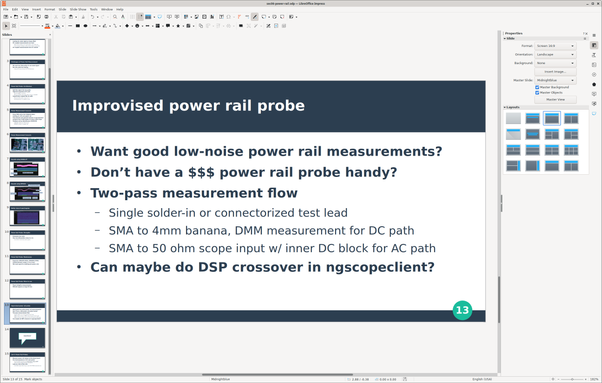Screen dimensions: 602x383
Task: Select the Ellipse shape tool
Action: pyautogui.click(x=85, y=26)
